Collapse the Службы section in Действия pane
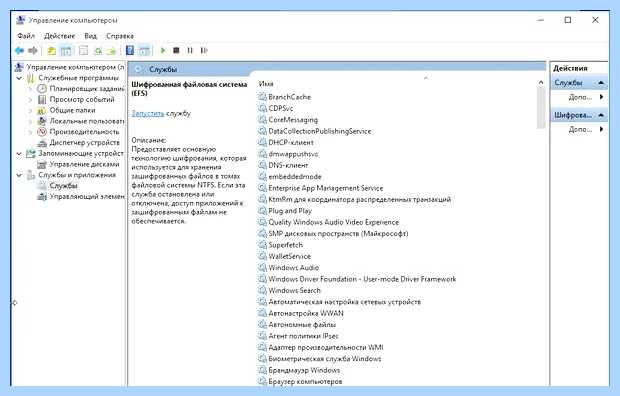Screen dimensions: 620x396 coord(601,83)
